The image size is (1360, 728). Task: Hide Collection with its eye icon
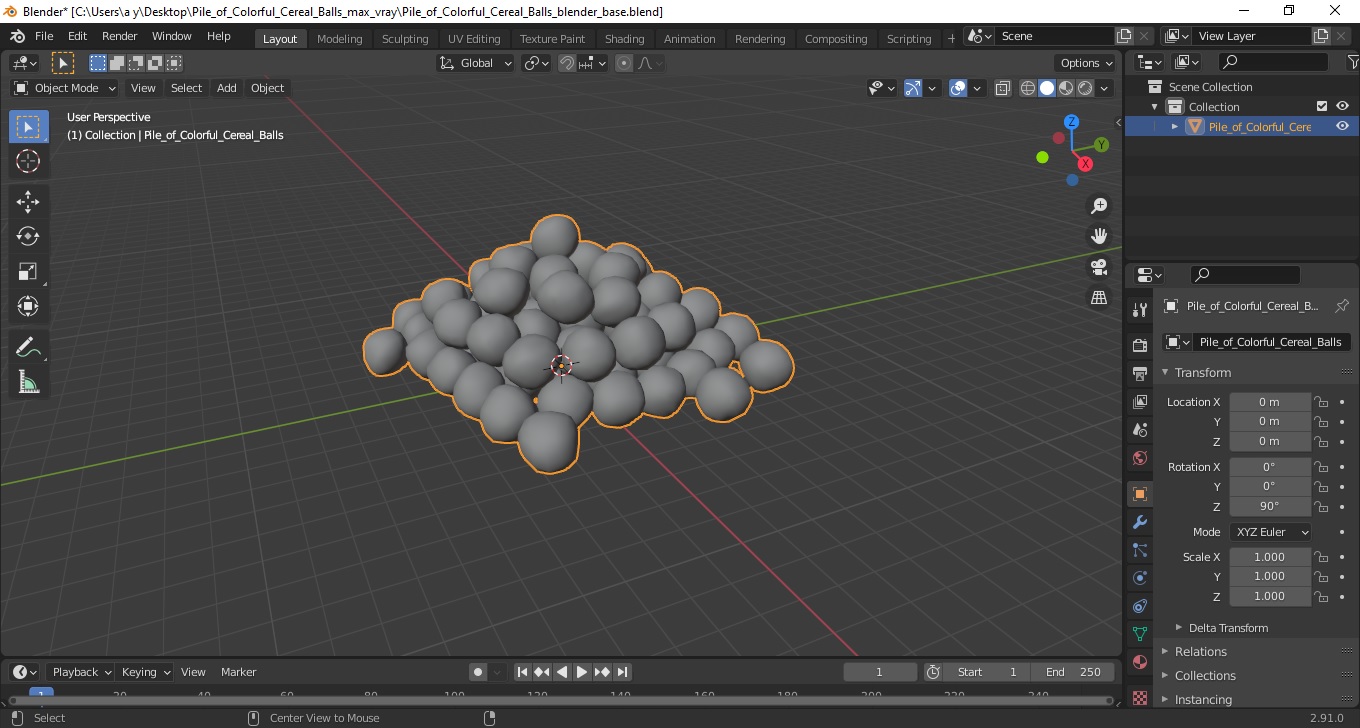click(1342, 106)
